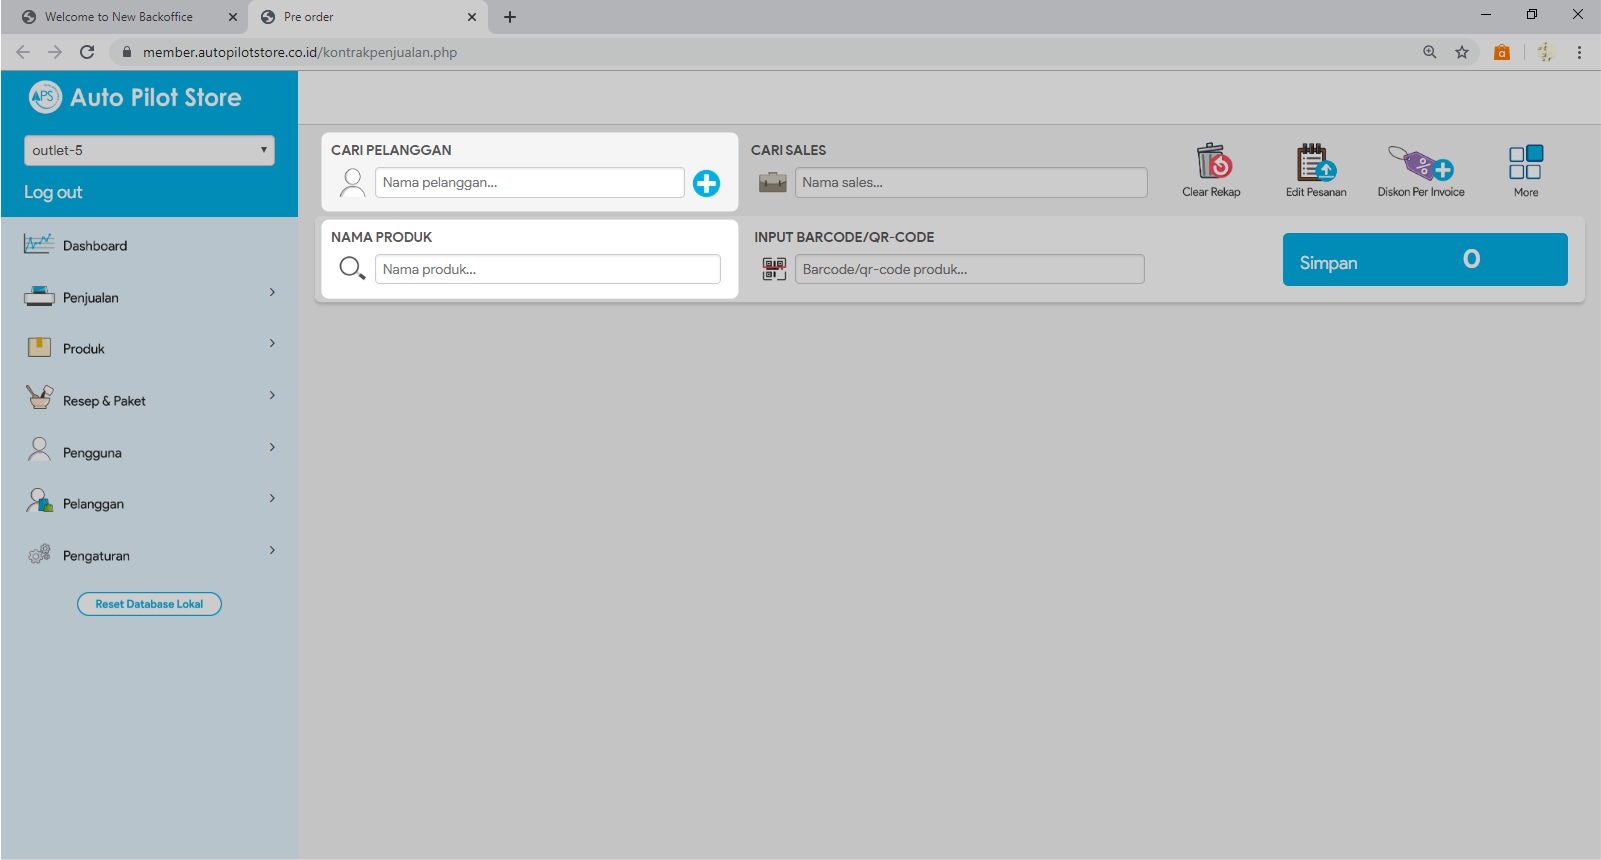Click the product search magnifier icon

click(x=352, y=268)
